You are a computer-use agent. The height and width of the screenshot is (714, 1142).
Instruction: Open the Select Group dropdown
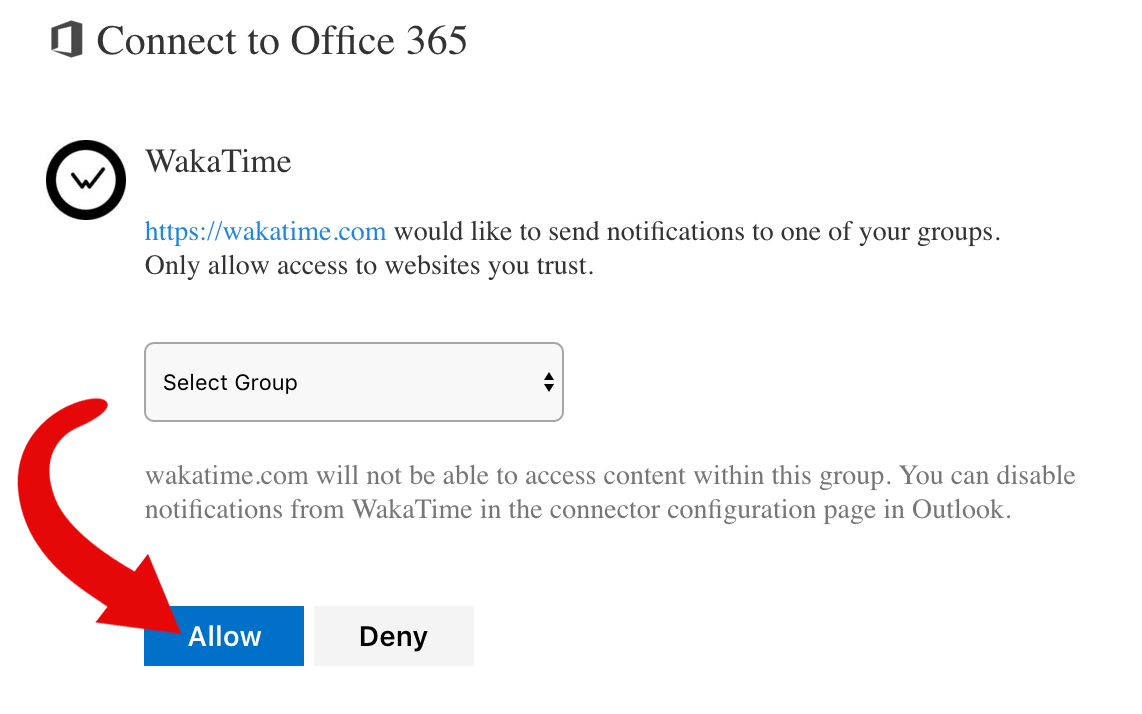click(354, 382)
